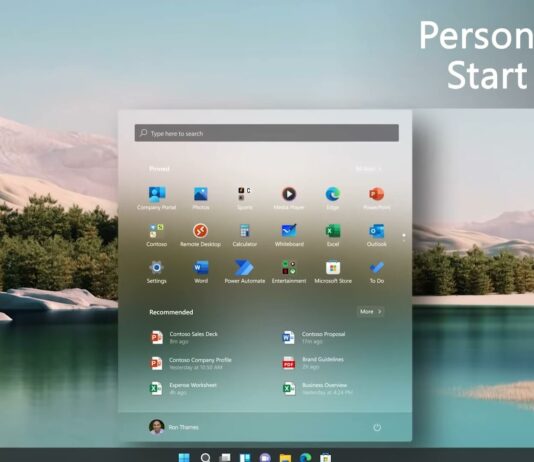The width and height of the screenshot is (534, 462).
Task: Open the Sports app folder
Action: point(245,198)
